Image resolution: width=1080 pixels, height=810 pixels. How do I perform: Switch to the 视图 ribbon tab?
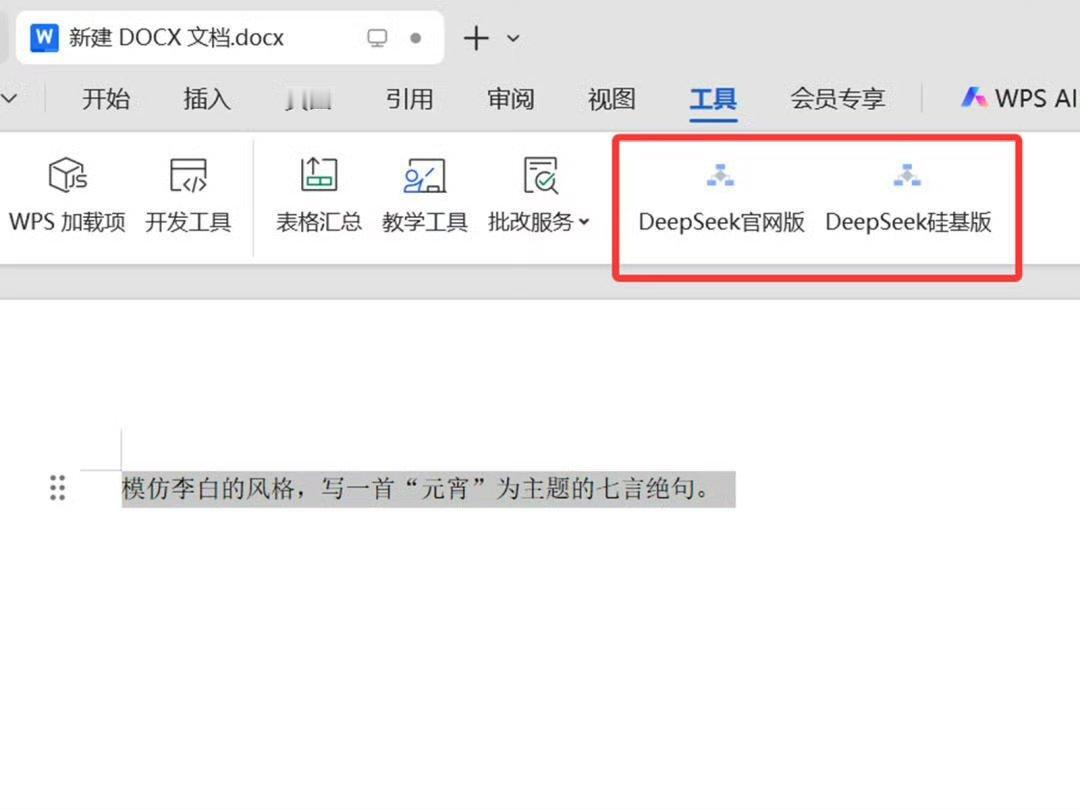coord(612,98)
